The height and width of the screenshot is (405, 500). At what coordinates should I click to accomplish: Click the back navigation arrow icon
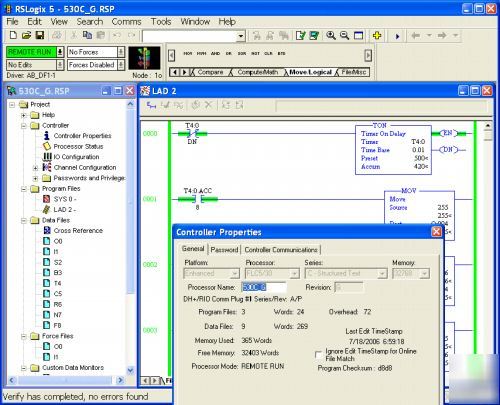415,35
